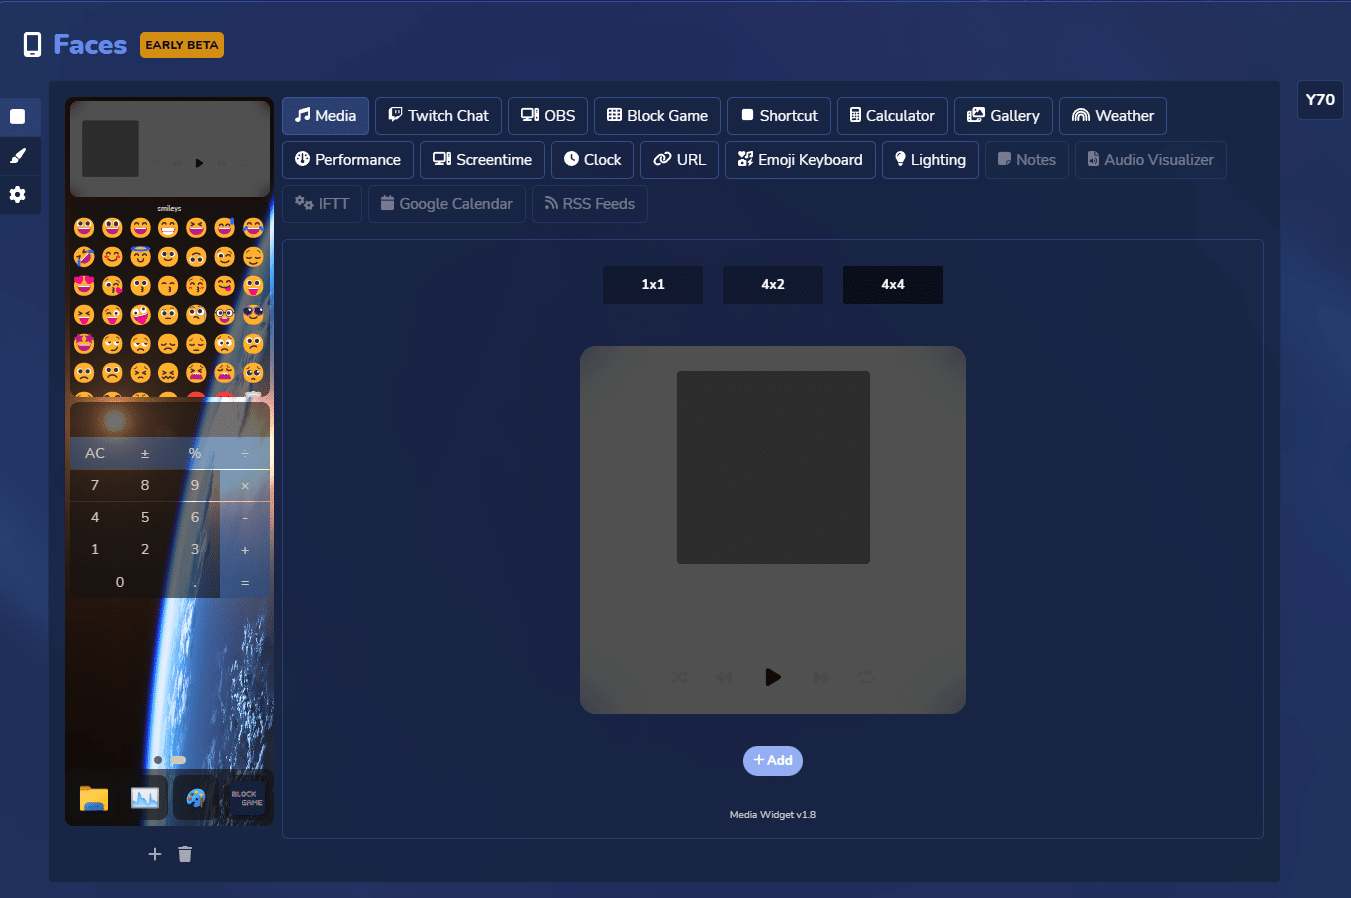Click the plus icon below device preview
1351x898 pixels.
click(x=155, y=854)
